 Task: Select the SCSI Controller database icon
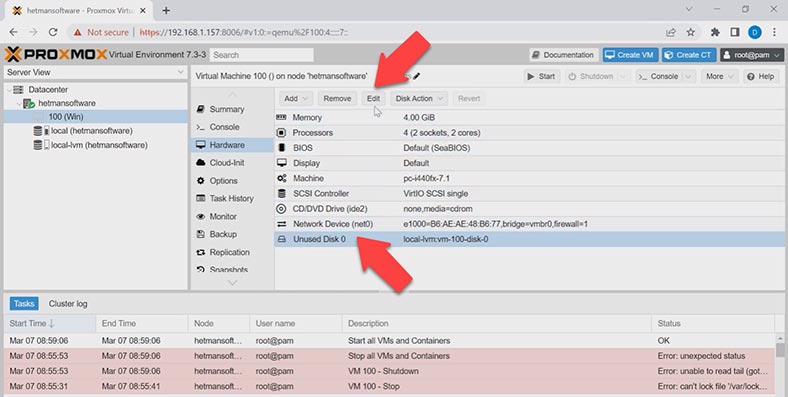pyautogui.click(x=281, y=193)
